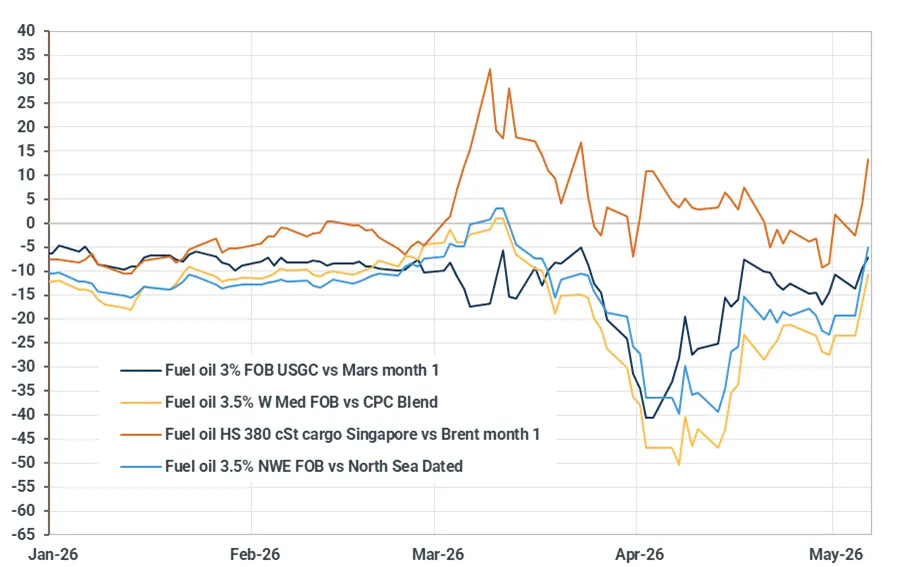Click the Feb-26 x-axis label
The height and width of the screenshot is (567, 903).
[255, 554]
